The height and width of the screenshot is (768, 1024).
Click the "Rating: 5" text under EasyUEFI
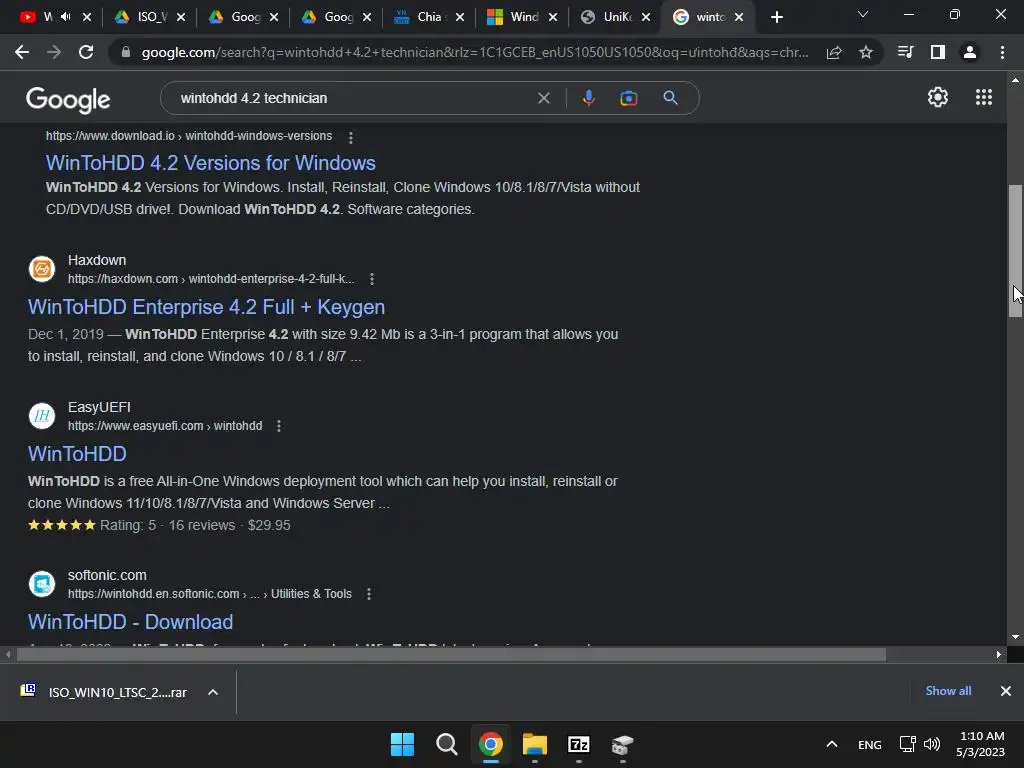pos(128,525)
